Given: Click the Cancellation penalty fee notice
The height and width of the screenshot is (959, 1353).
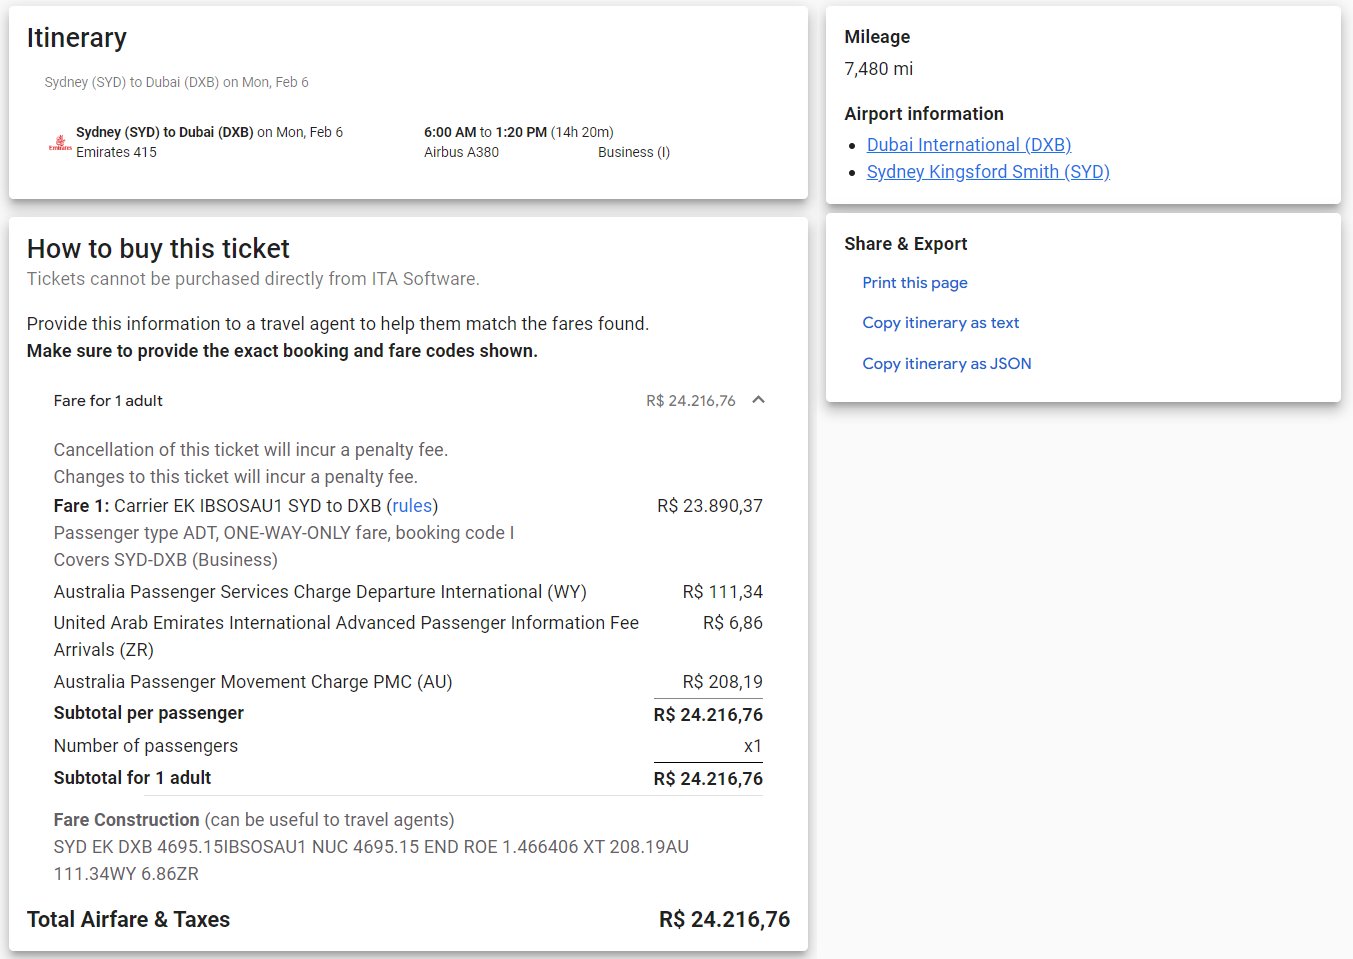Looking at the screenshot, I should [251, 450].
